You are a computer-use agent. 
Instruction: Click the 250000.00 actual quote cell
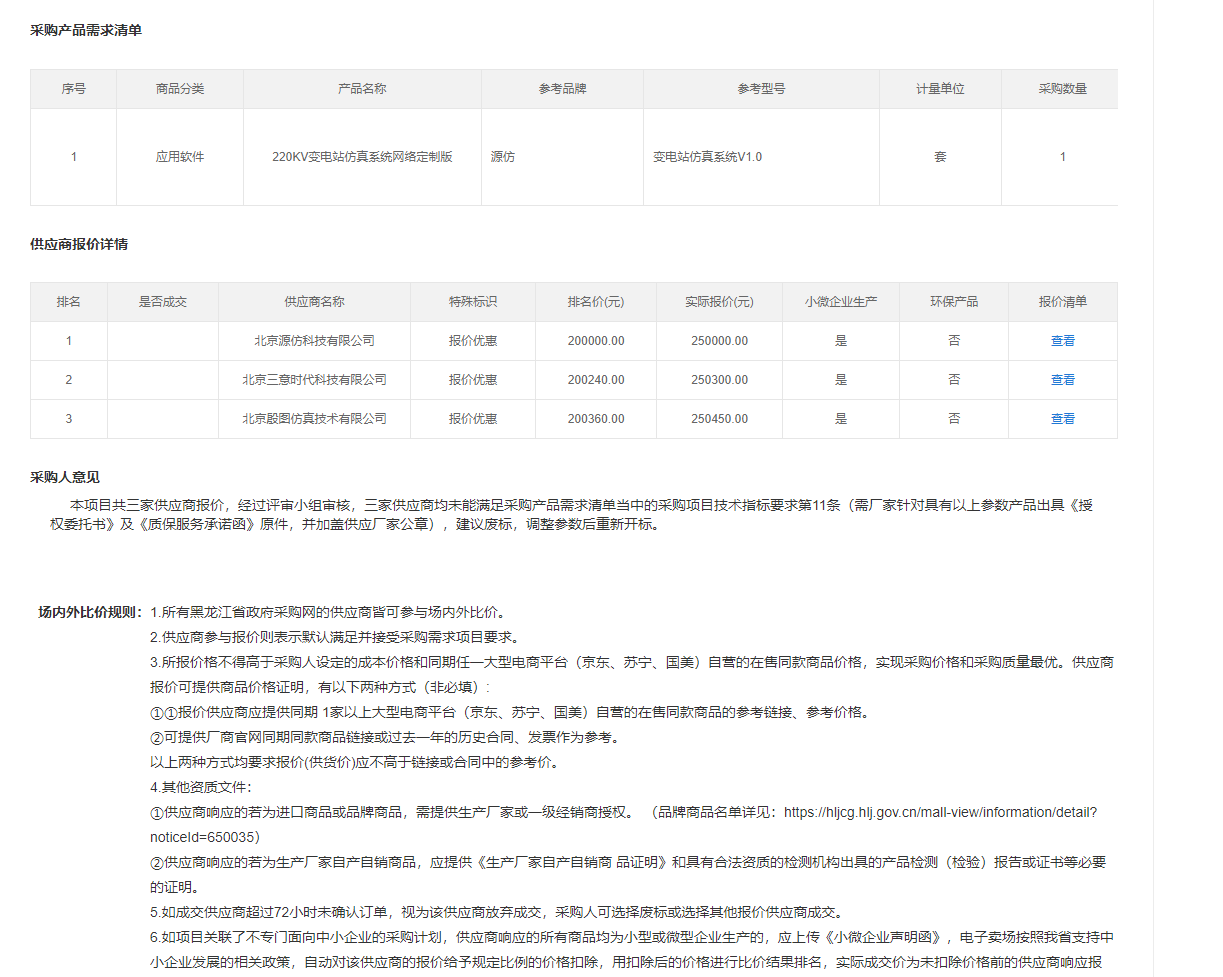coord(719,341)
